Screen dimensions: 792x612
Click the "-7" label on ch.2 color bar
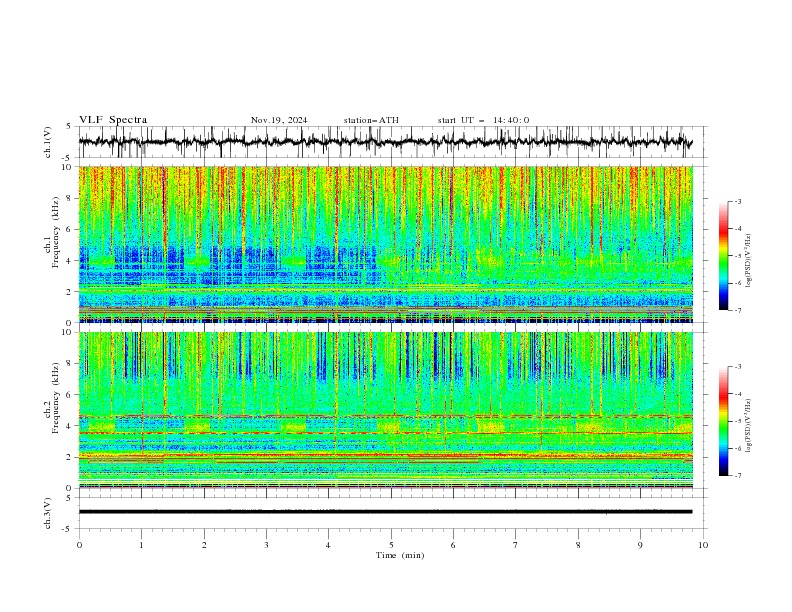pyautogui.click(x=738, y=475)
